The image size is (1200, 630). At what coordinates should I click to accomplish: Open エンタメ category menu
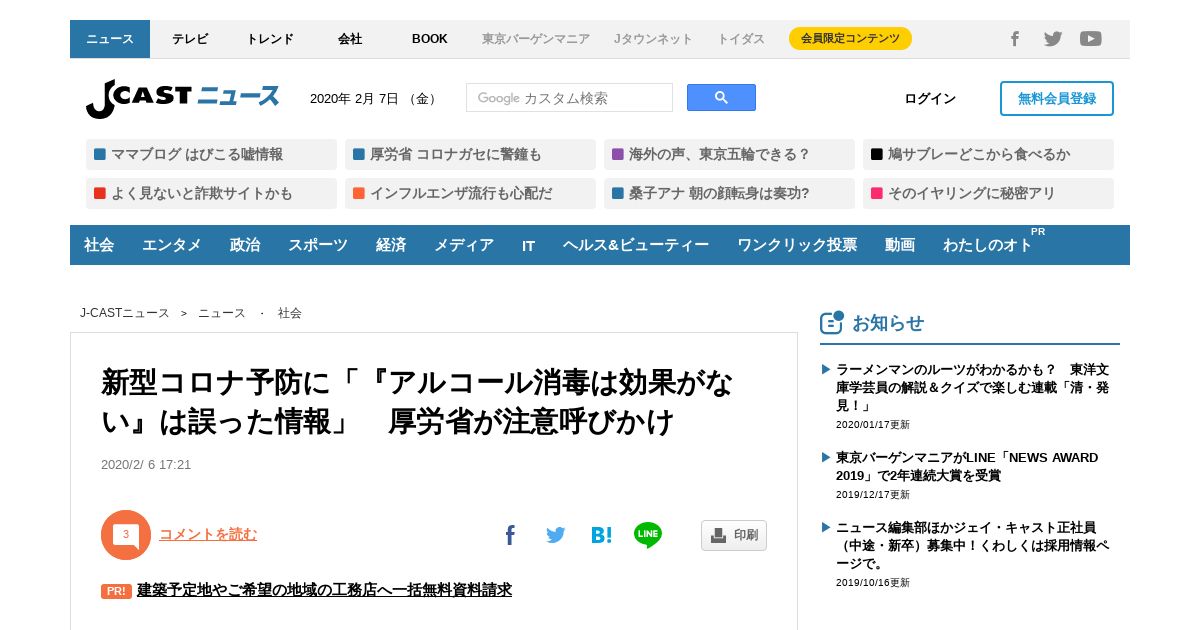172,245
